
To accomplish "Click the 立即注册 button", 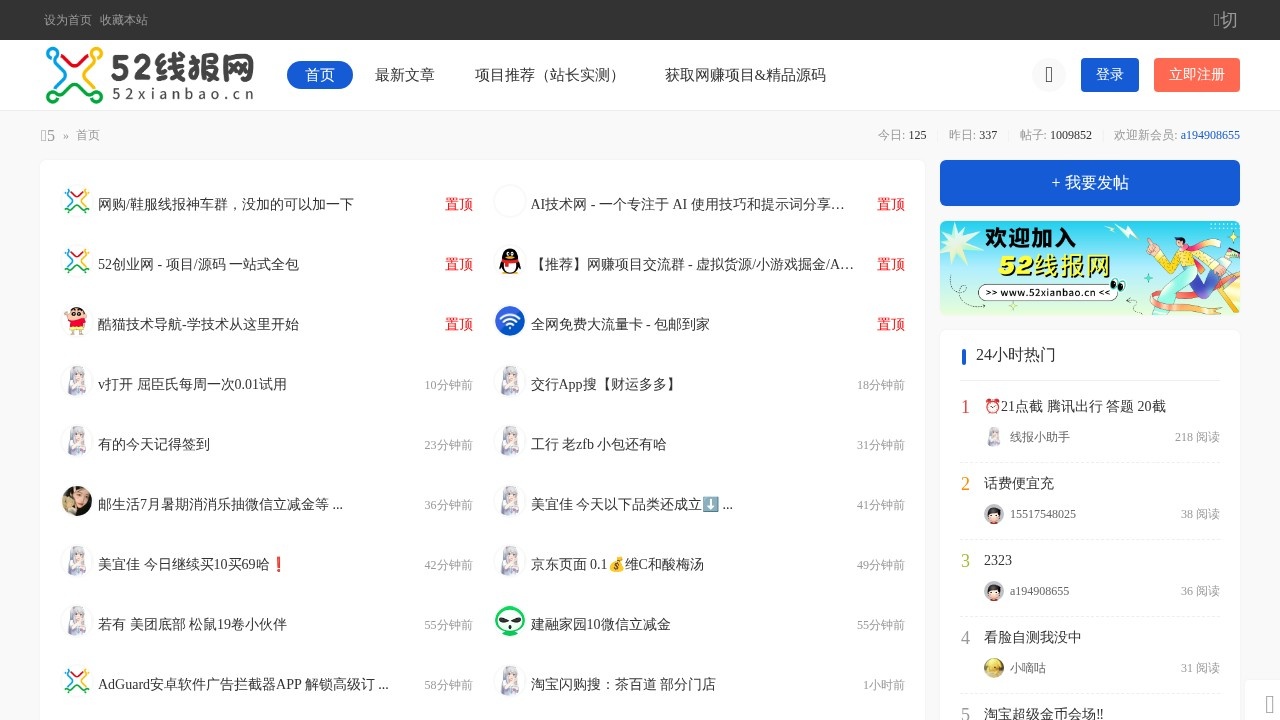I will coord(1197,75).
